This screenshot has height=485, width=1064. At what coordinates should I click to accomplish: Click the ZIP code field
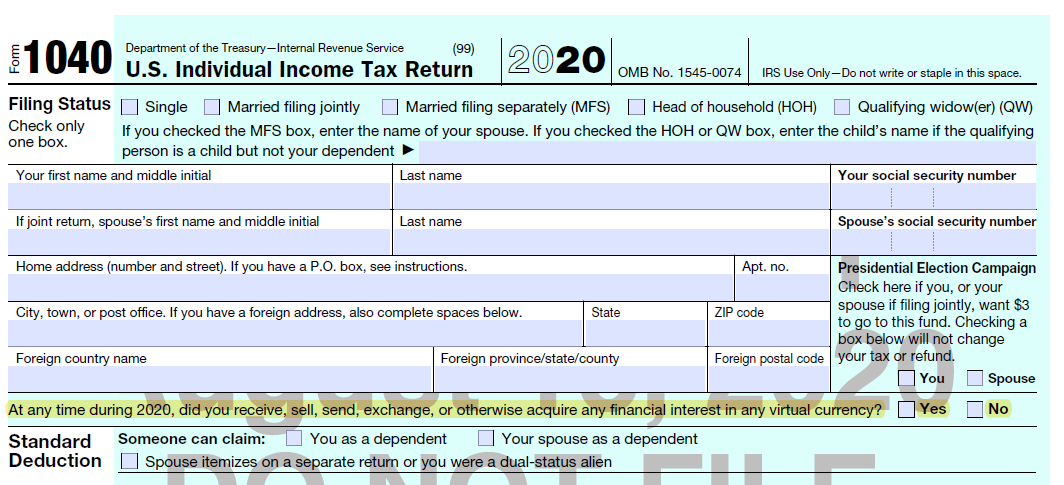tap(768, 333)
